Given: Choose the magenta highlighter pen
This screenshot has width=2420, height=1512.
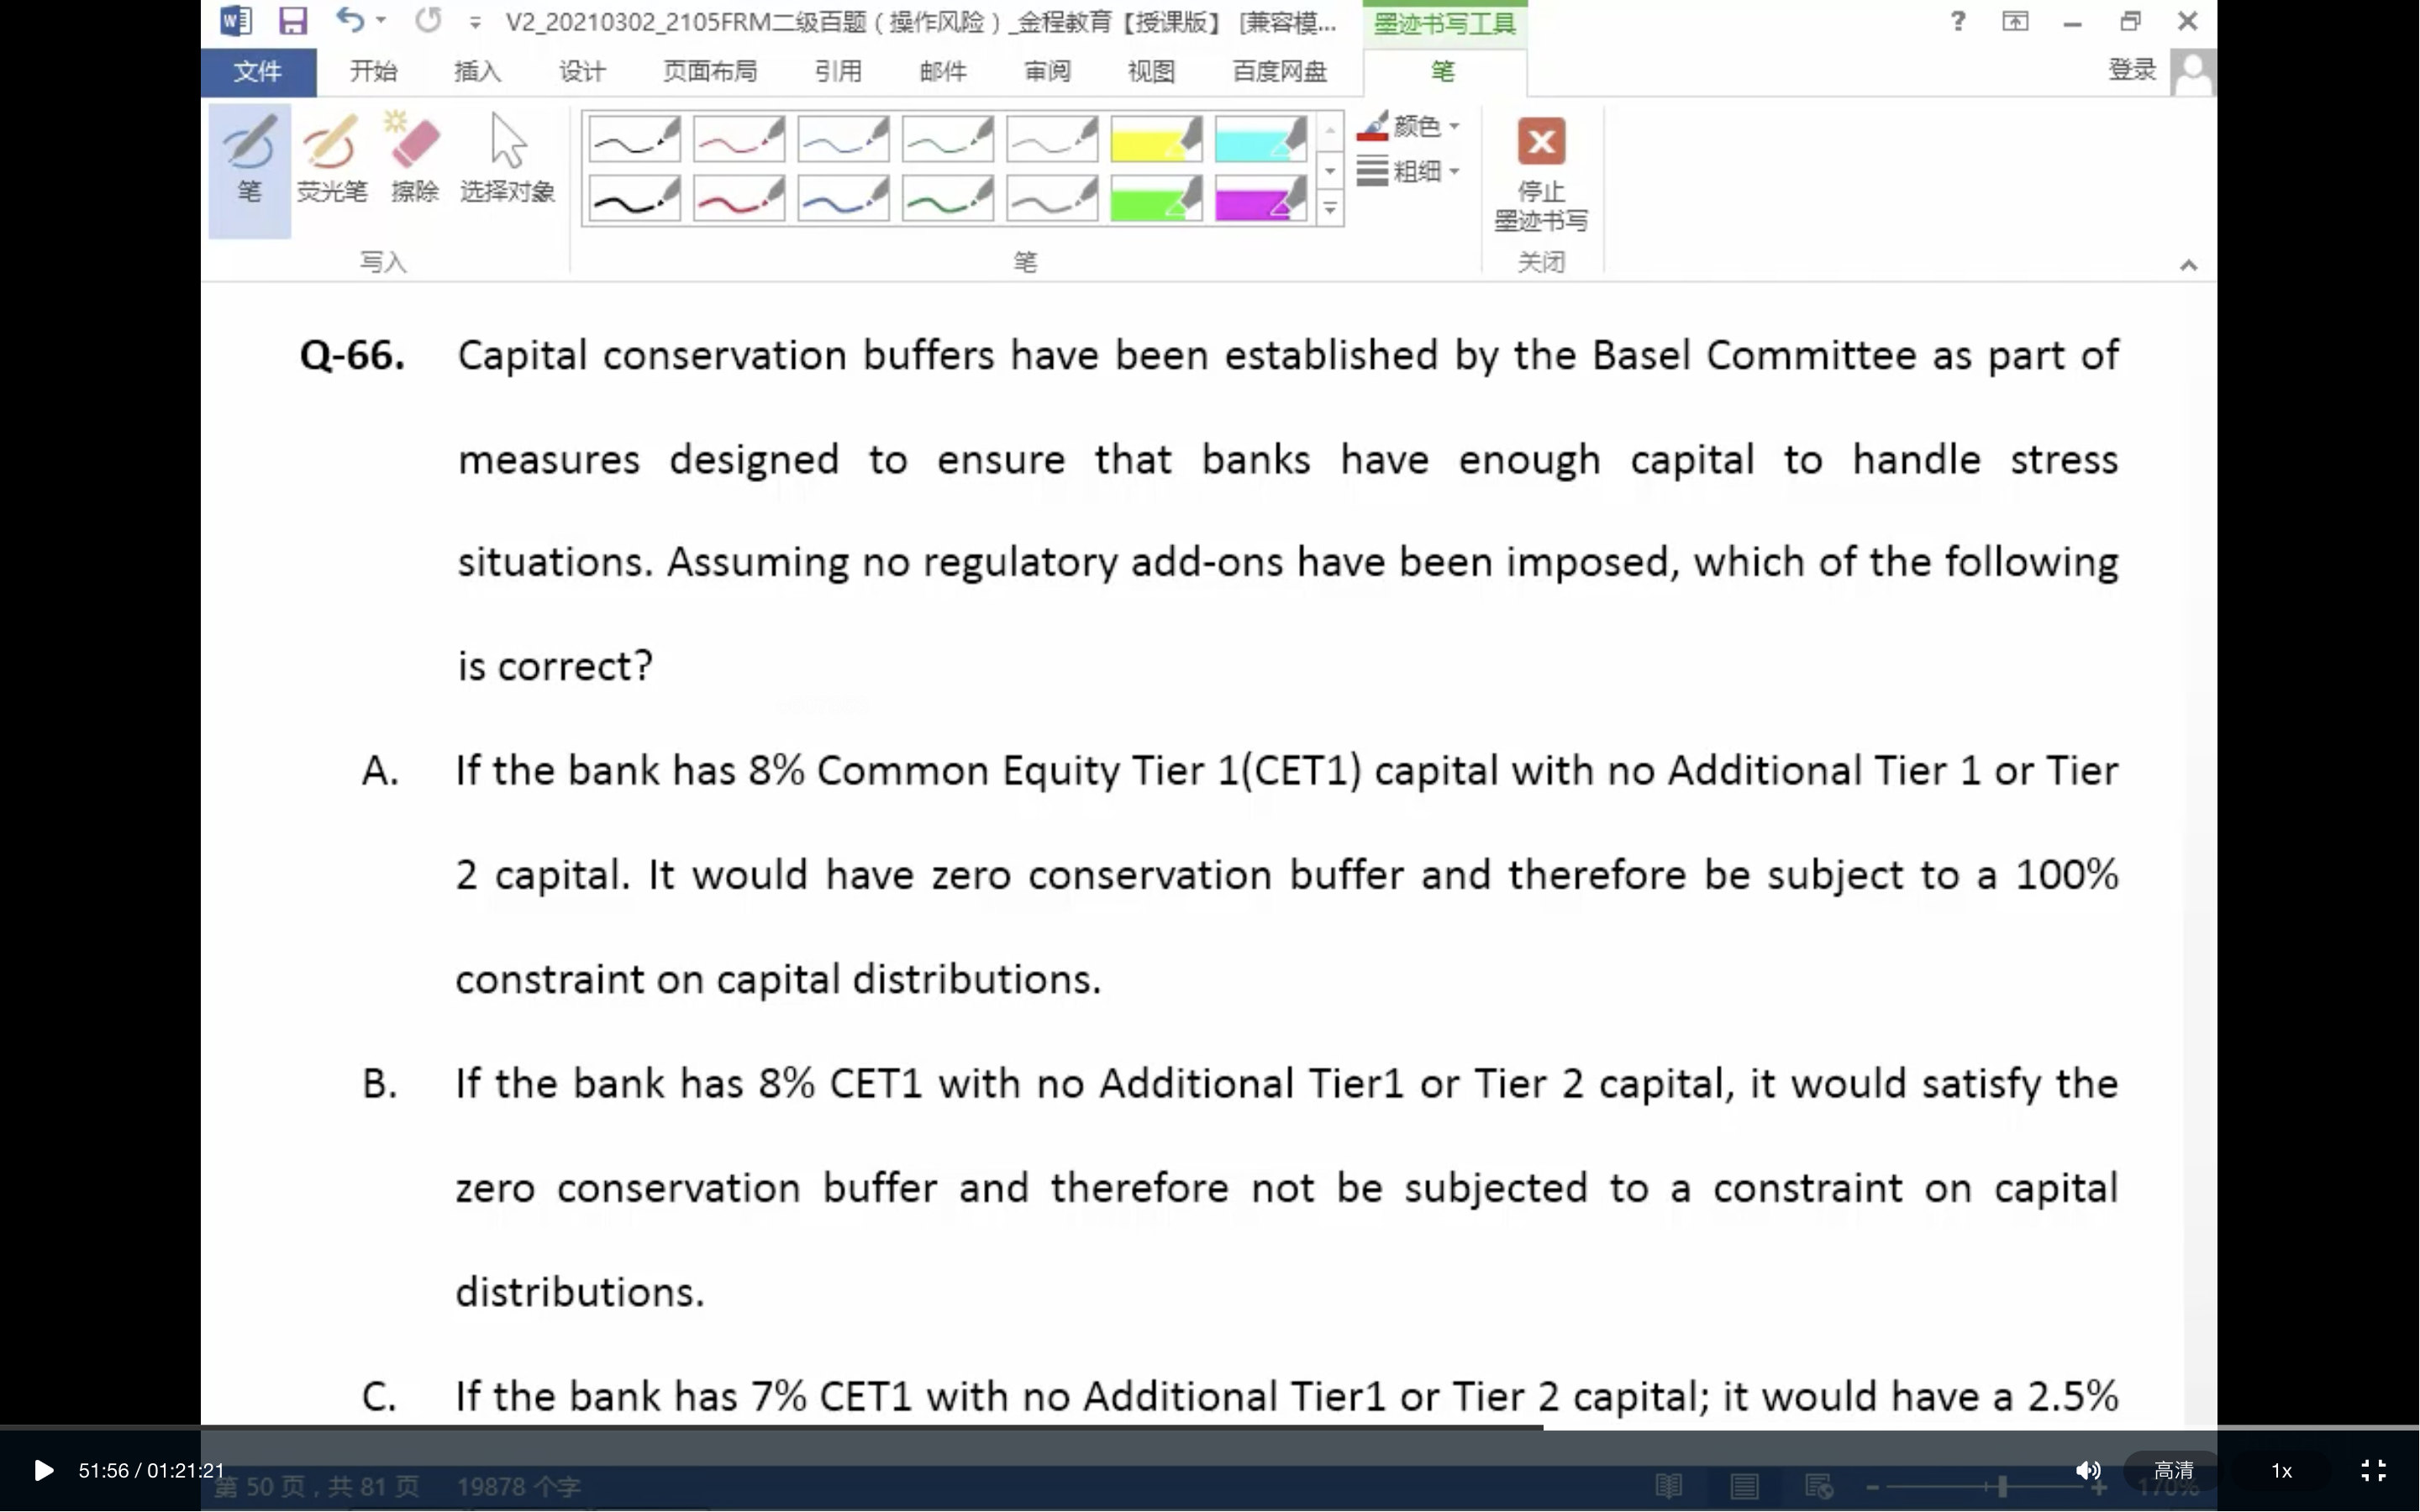Looking at the screenshot, I should tap(1260, 198).
